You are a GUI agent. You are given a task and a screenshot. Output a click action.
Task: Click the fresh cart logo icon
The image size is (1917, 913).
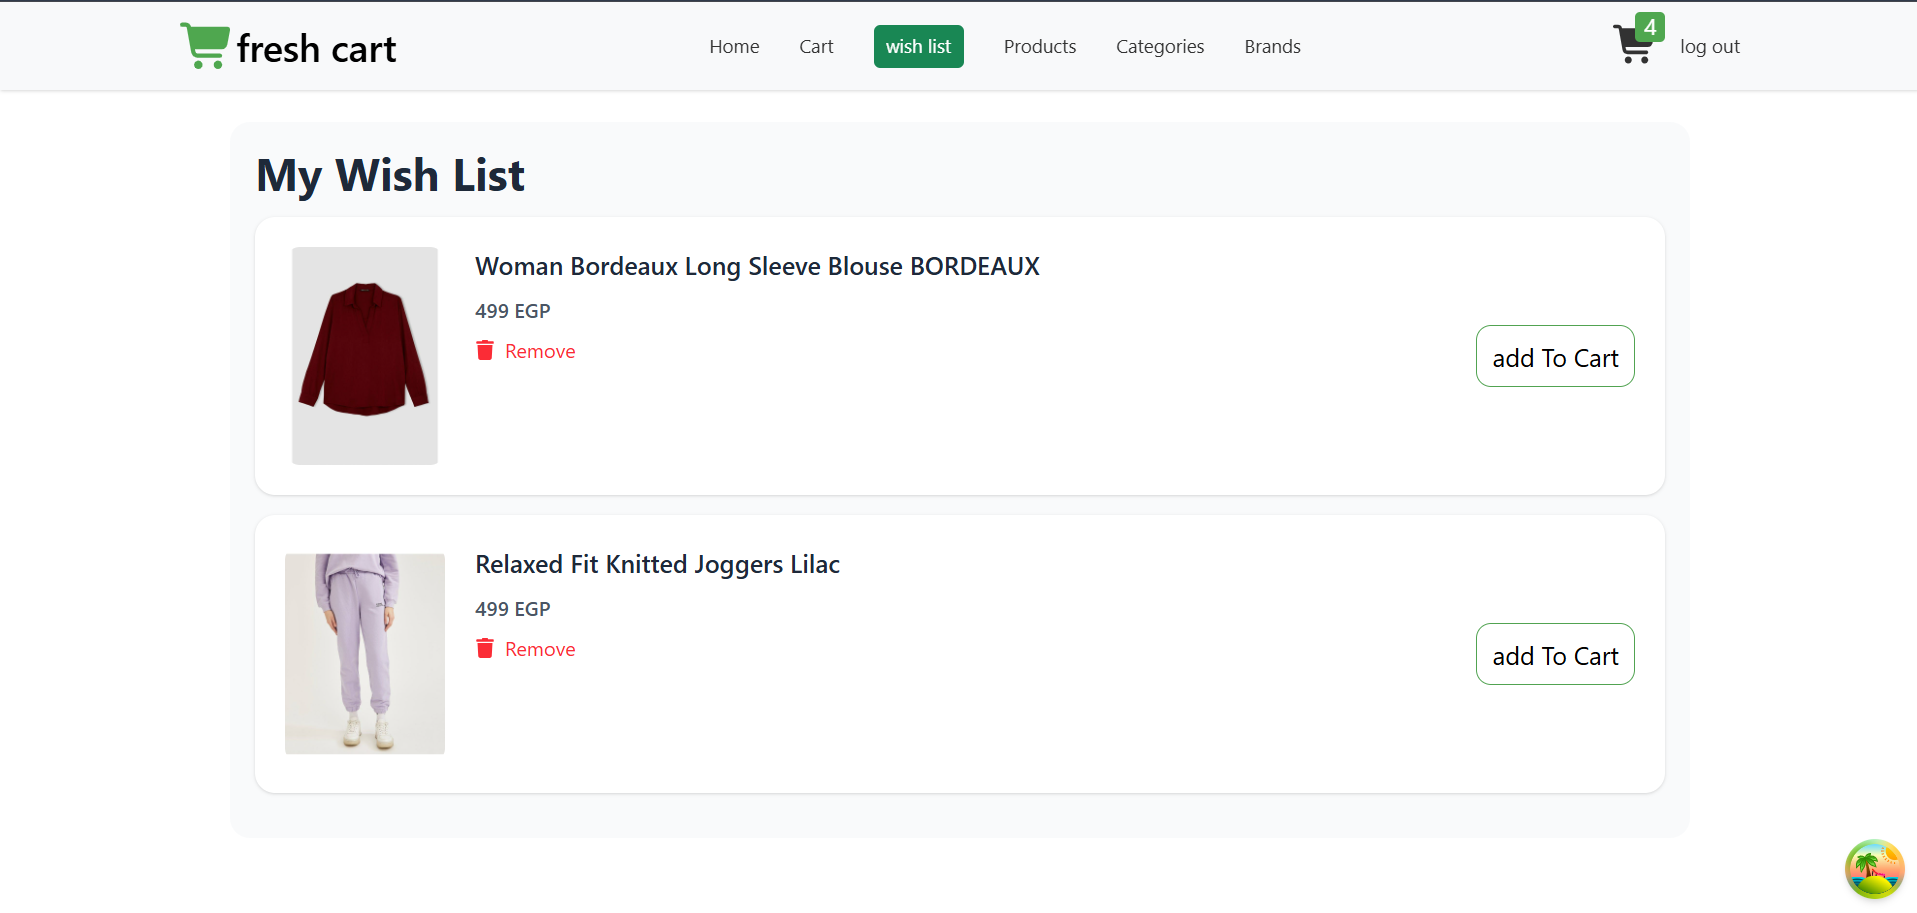(x=205, y=46)
